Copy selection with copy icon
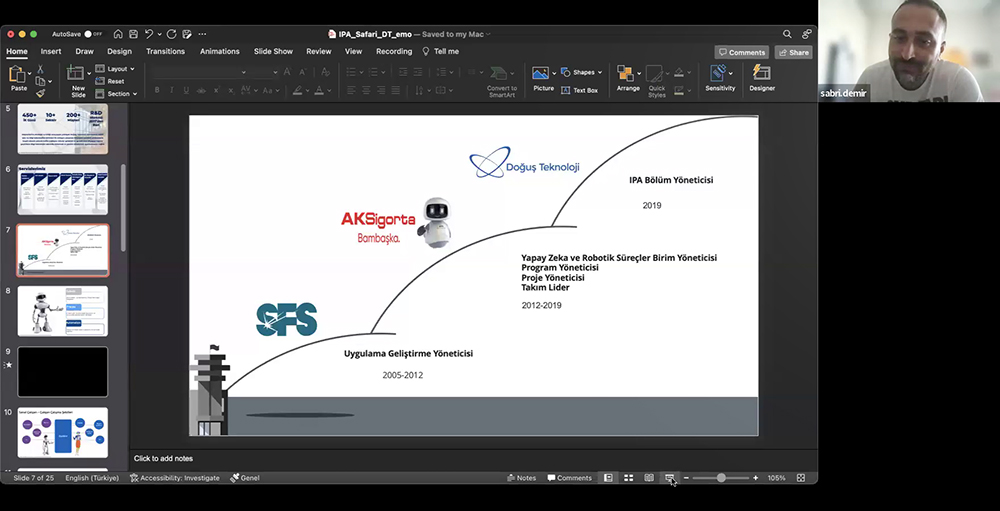This screenshot has height=511, width=1000. click(x=40, y=82)
